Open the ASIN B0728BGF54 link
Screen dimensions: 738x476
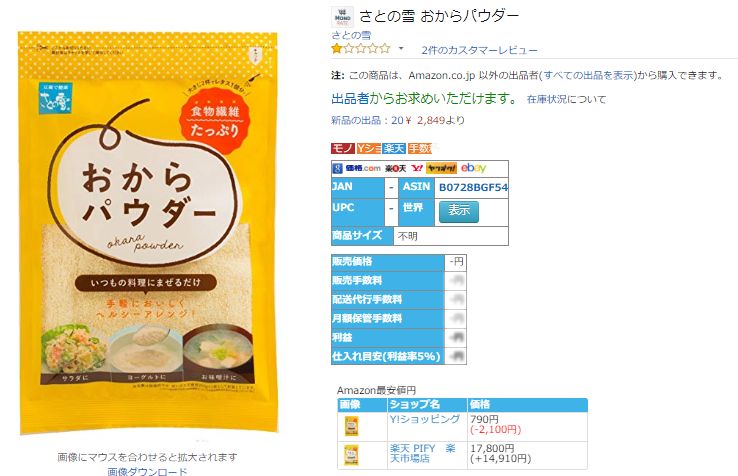coord(473,187)
